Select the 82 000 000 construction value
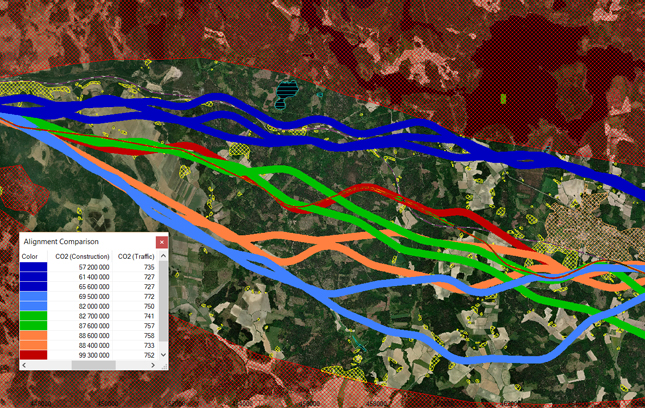The image size is (645, 408). pyautogui.click(x=94, y=306)
